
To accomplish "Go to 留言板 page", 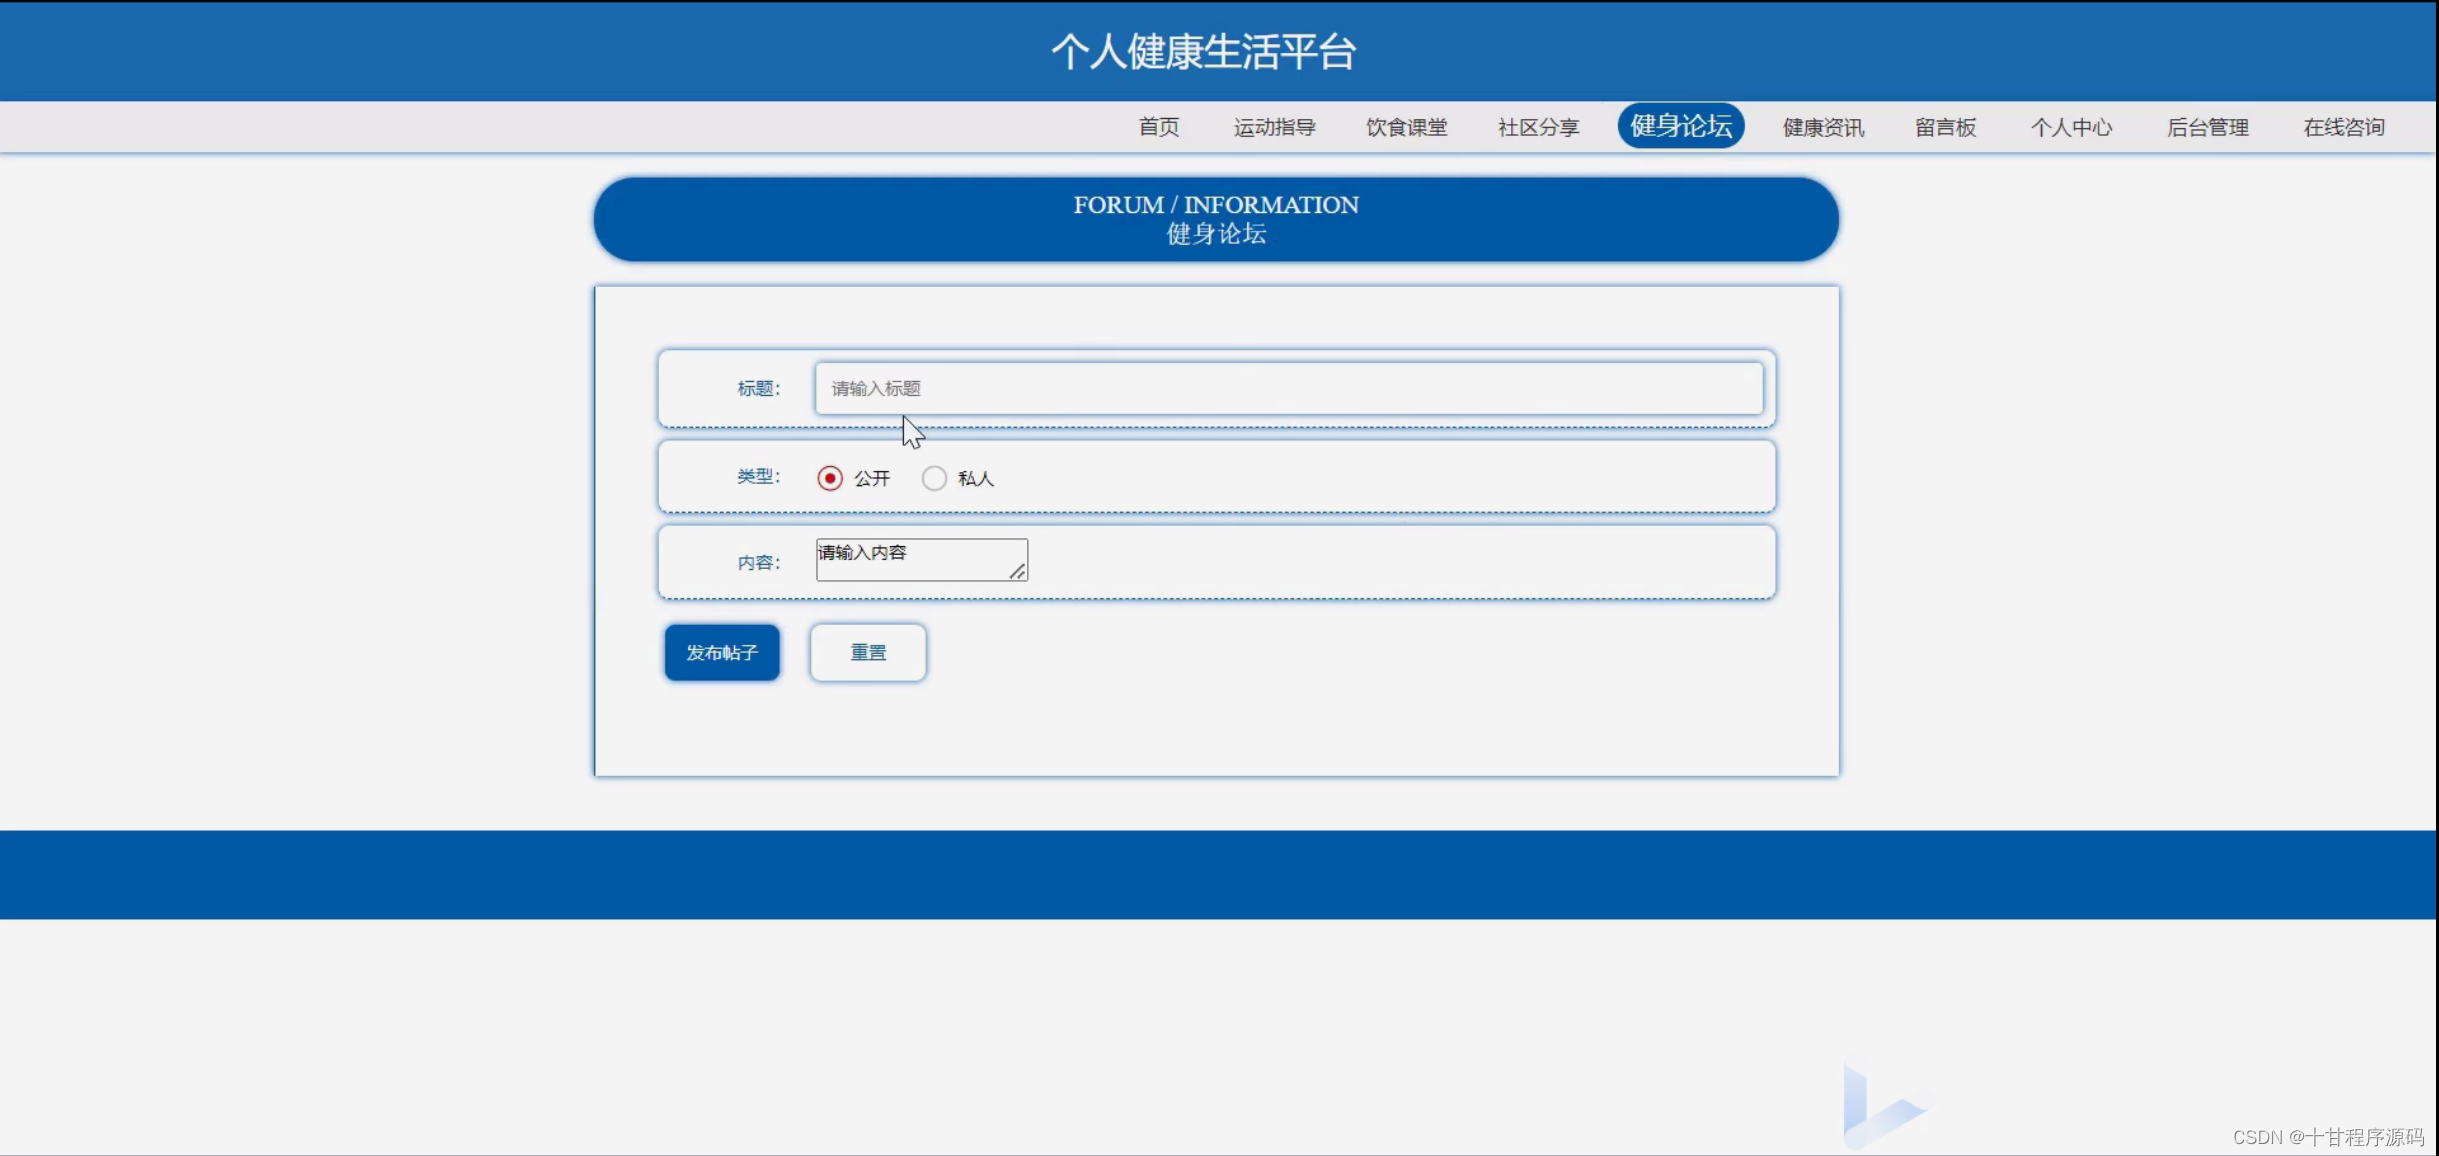I will [x=1945, y=127].
